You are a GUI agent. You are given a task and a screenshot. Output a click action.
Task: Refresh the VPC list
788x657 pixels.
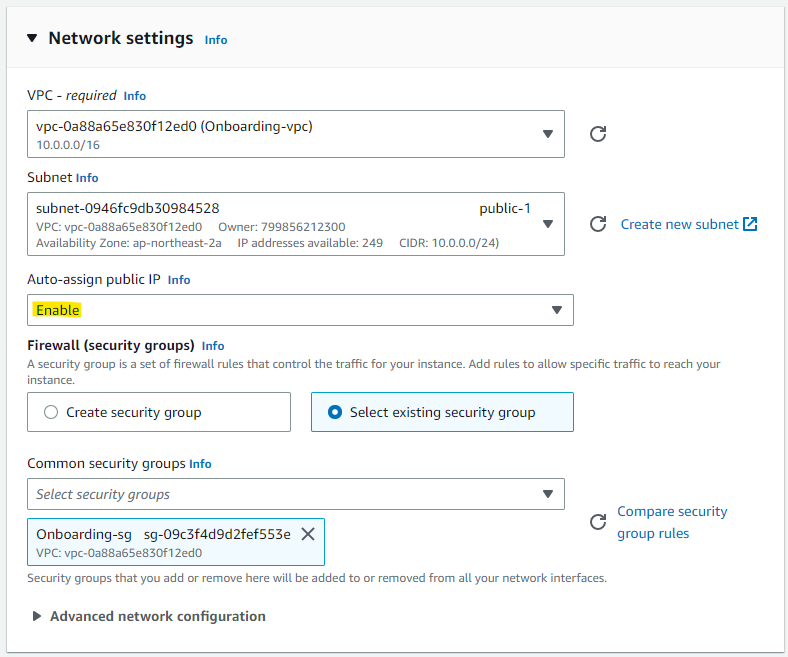point(598,134)
